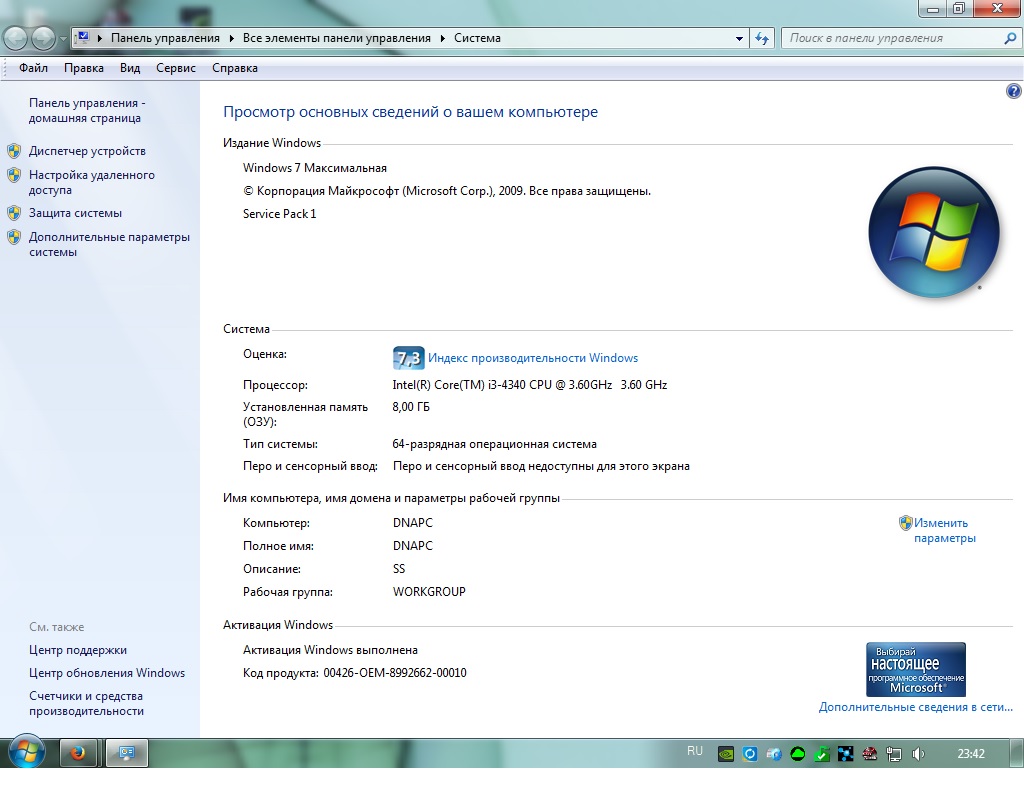Open Firefox from the taskbar

coord(78,753)
